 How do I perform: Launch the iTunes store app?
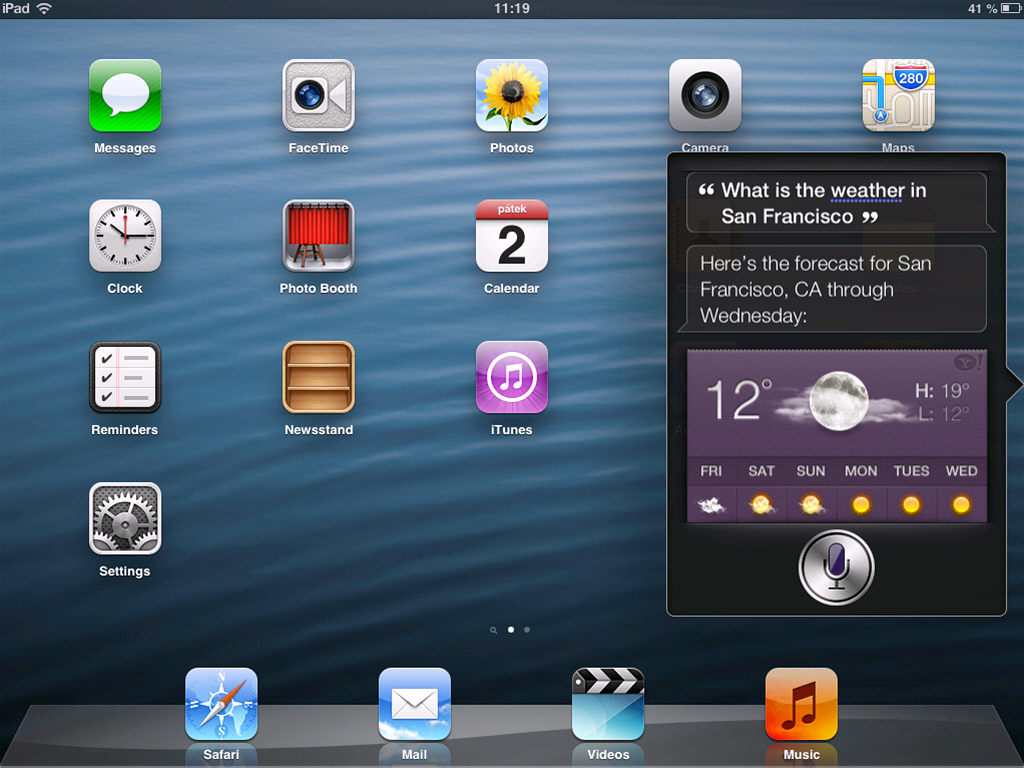512,377
